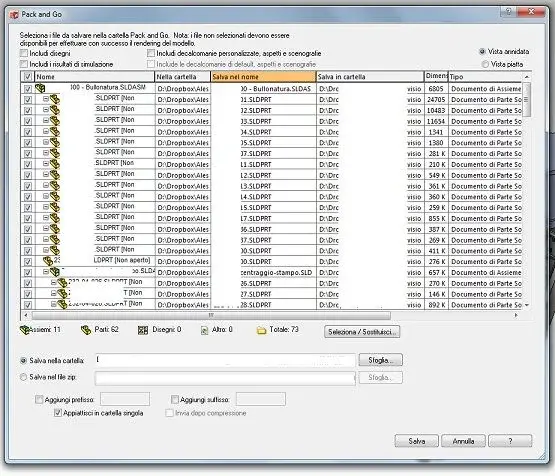
Task: Click the part icon in the 04.SLDPRT row
Action: point(55,132)
